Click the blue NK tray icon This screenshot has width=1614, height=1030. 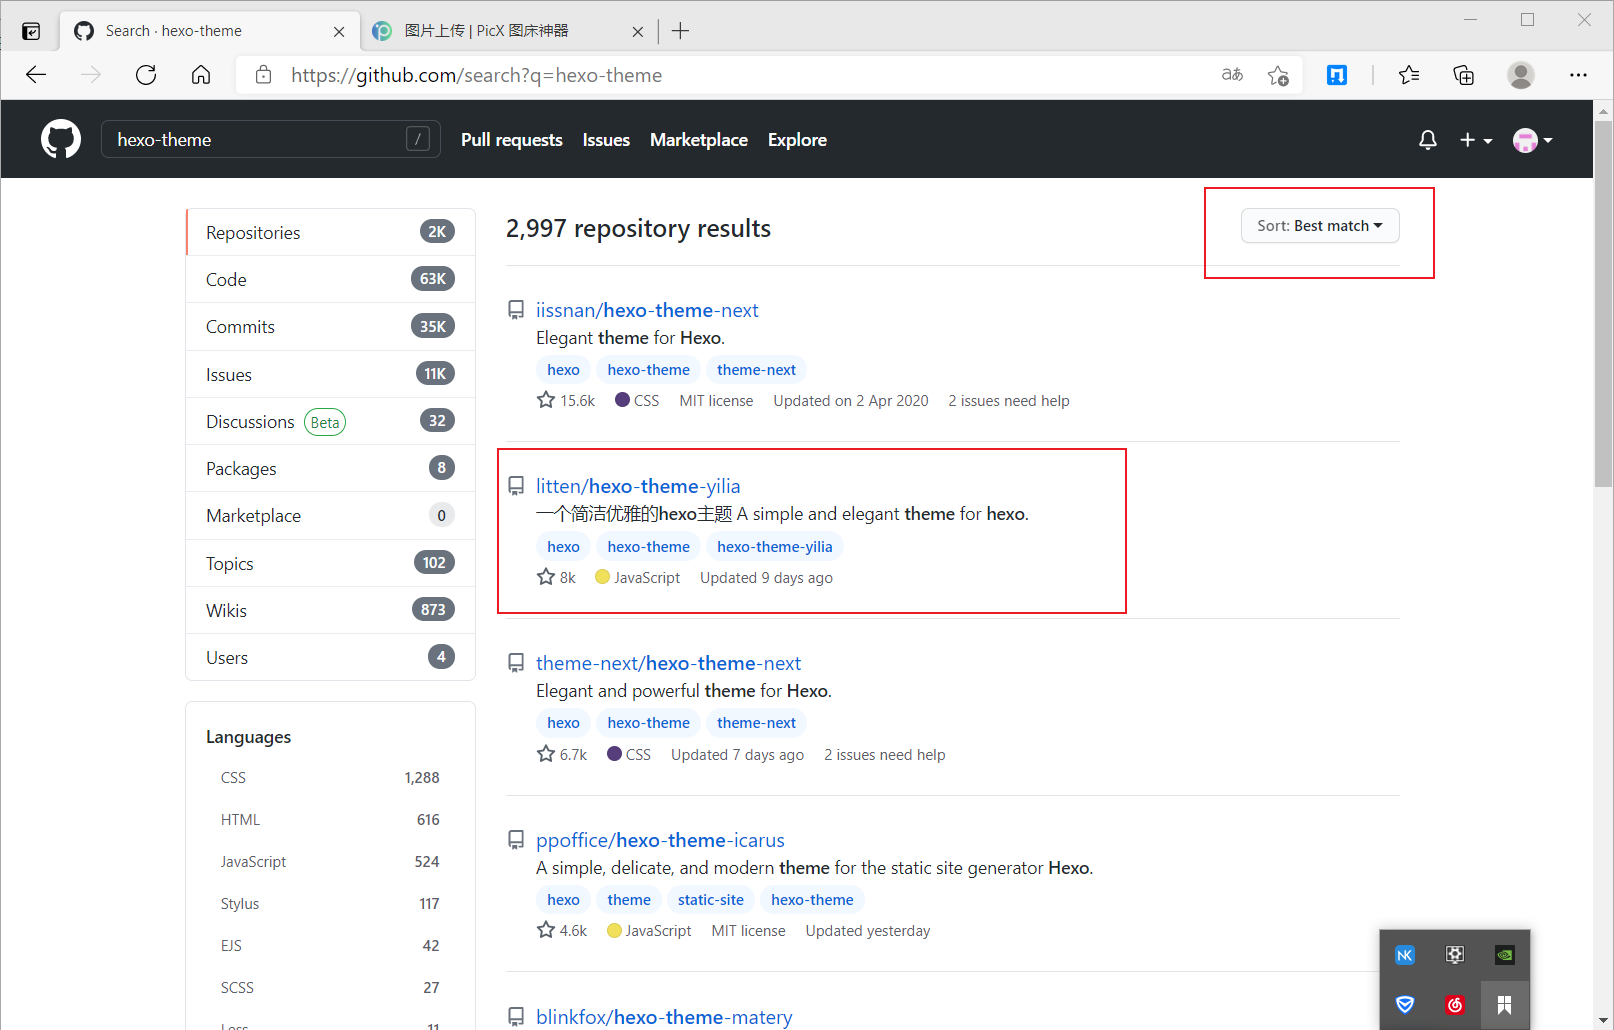click(x=1405, y=955)
